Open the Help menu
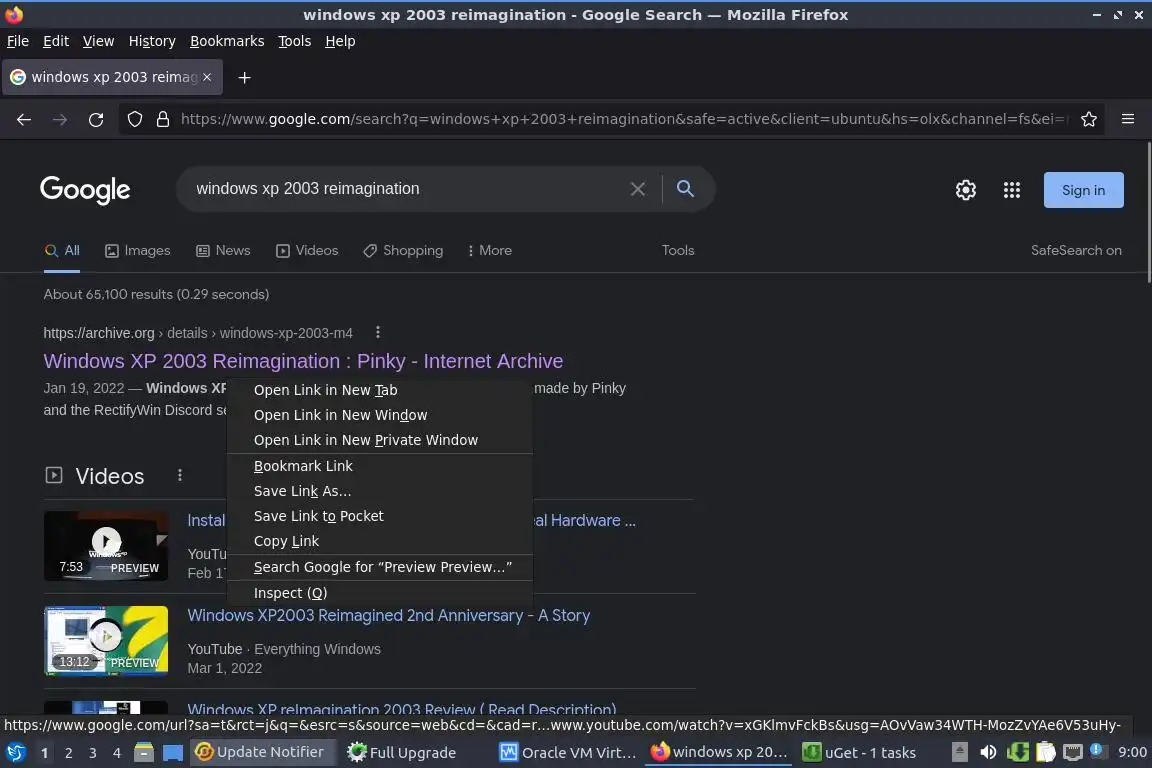Screen dimensions: 1152x768 340,41
